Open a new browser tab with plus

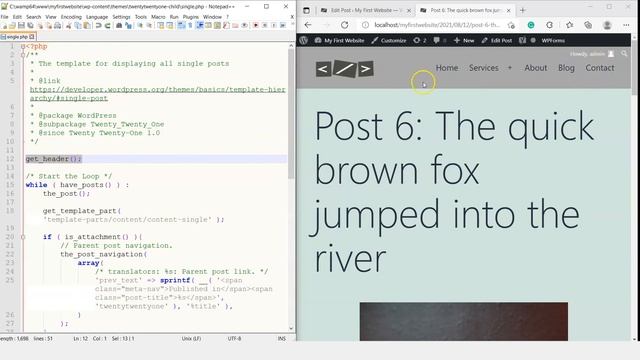pyautogui.click(x=522, y=10)
